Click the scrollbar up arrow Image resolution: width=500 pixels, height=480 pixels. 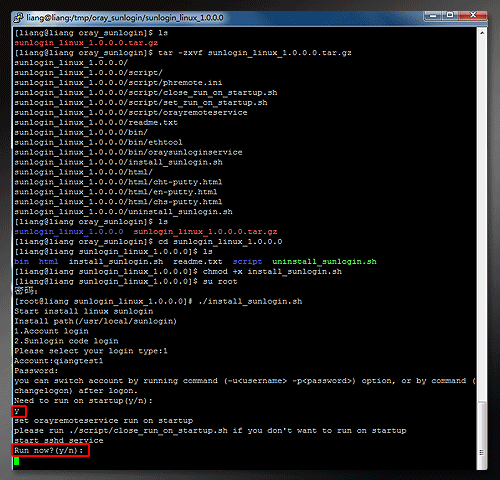tap(482, 33)
